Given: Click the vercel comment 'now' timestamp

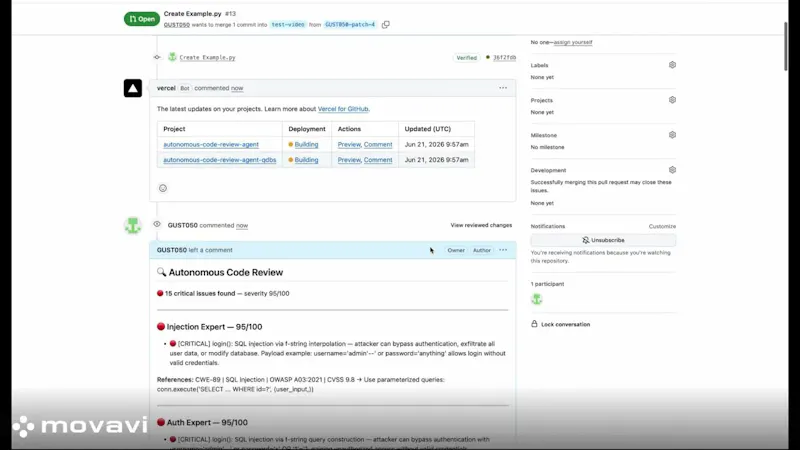Looking at the screenshot, I should (x=237, y=88).
